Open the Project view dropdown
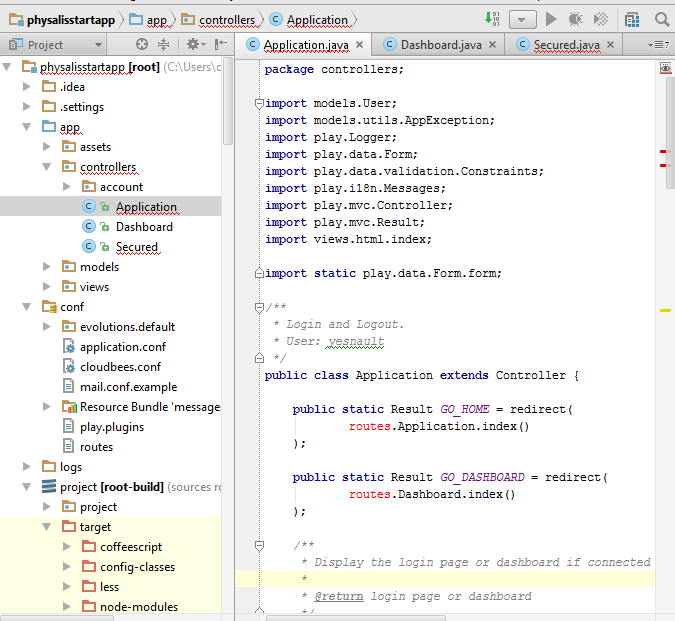Image resolution: width=675 pixels, height=621 pixels. click(97, 45)
